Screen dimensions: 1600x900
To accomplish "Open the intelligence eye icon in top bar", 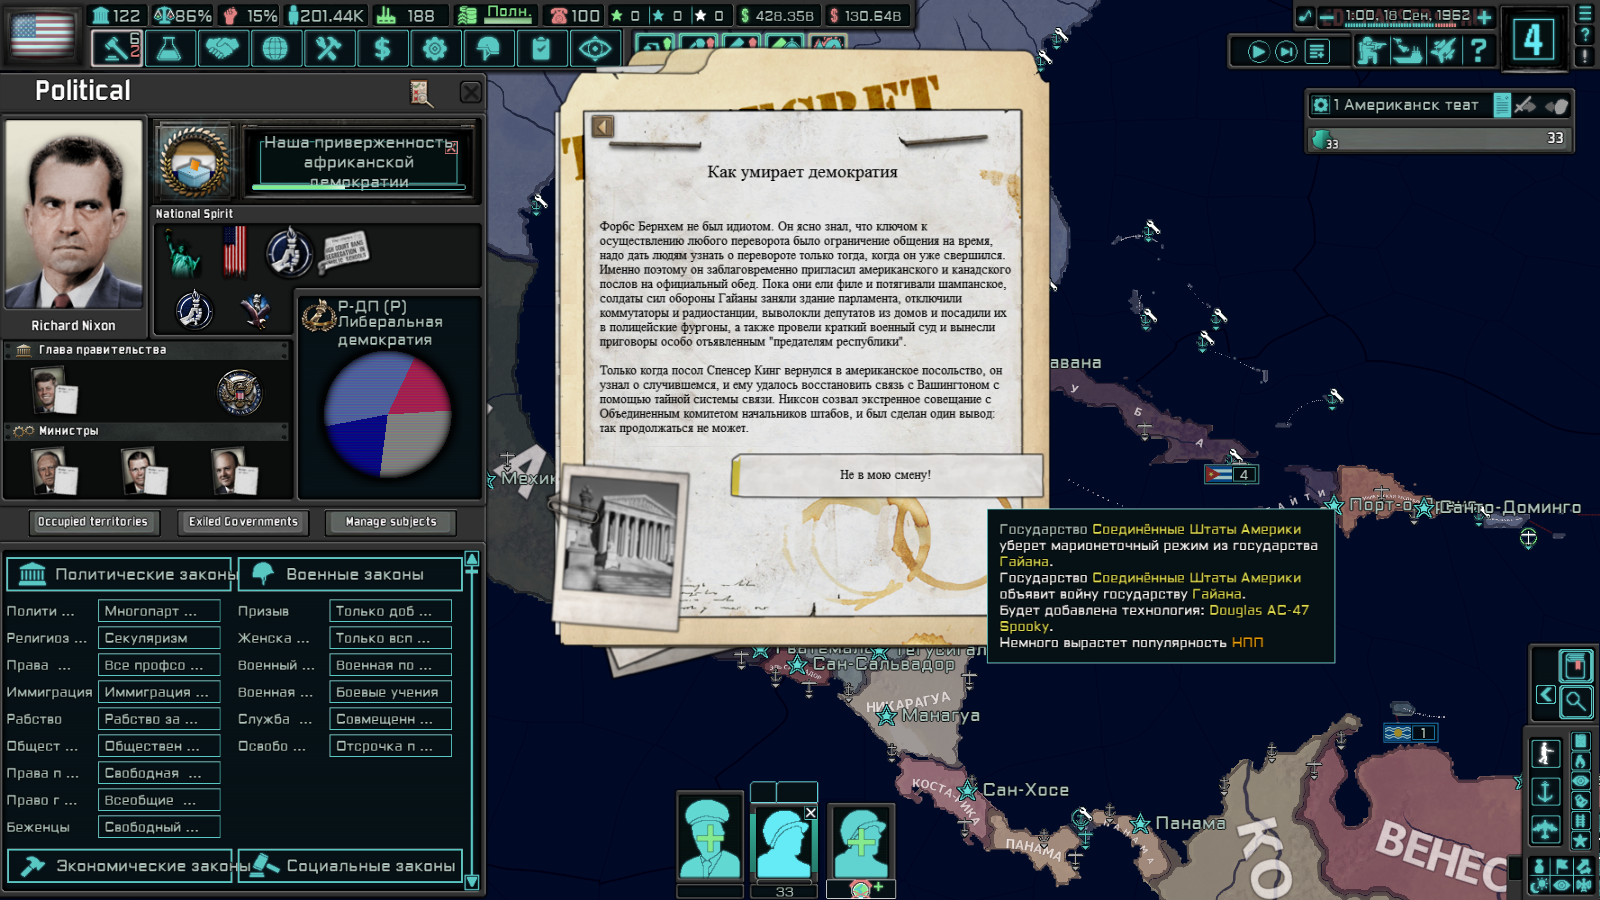I will [x=594, y=48].
